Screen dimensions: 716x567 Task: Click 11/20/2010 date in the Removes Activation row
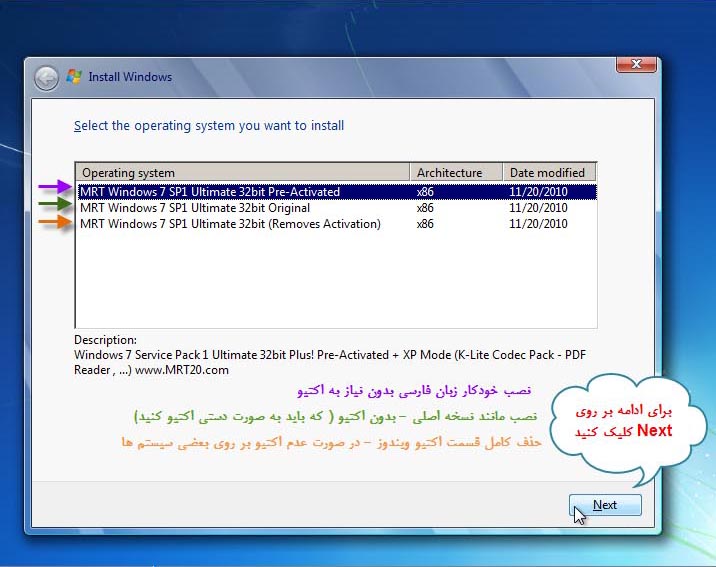coord(538,224)
